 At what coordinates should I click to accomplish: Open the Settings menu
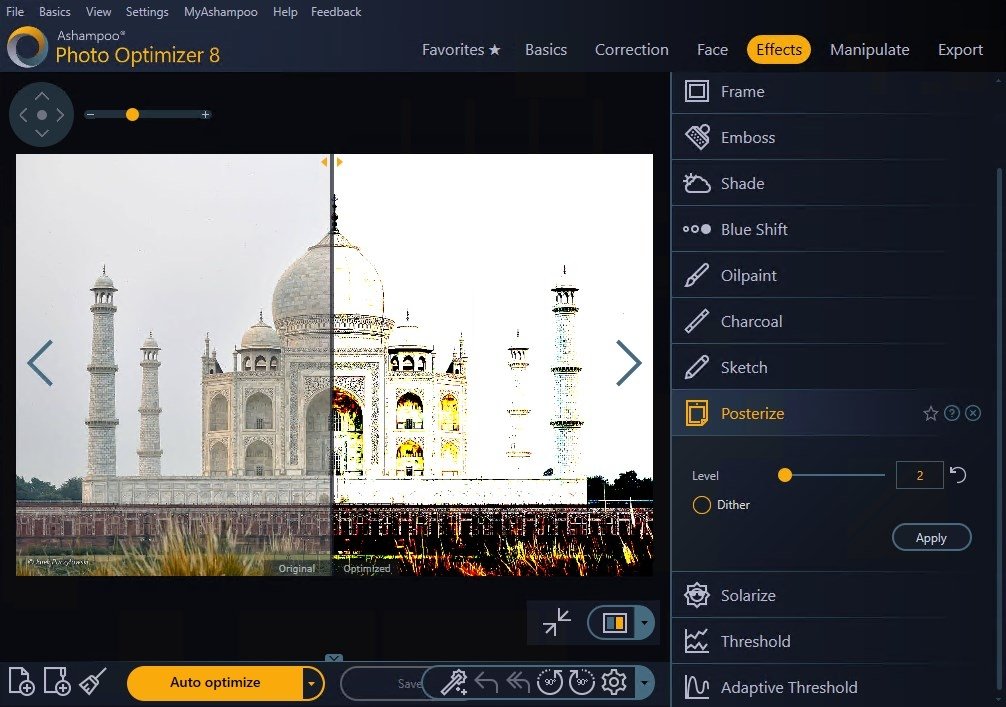[x=147, y=12]
